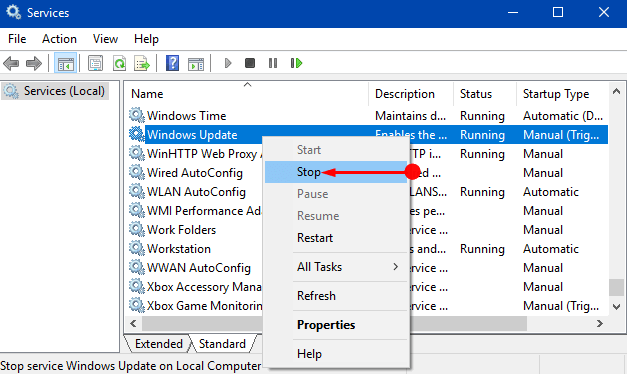The image size is (627, 374).
Task: Click the Back arrow toolbar icon
Action: 11,63
